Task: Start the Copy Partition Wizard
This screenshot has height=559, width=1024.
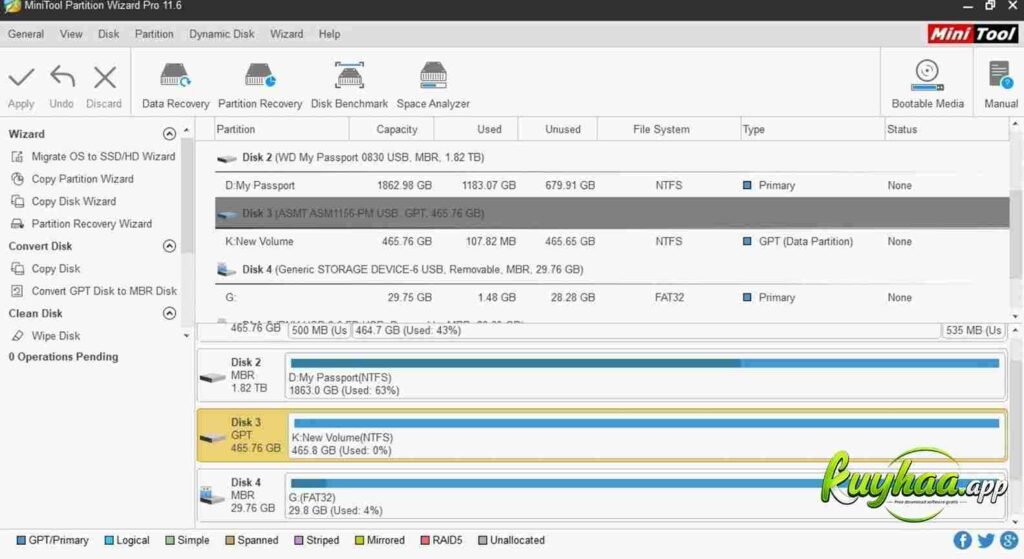Action: tap(82, 179)
